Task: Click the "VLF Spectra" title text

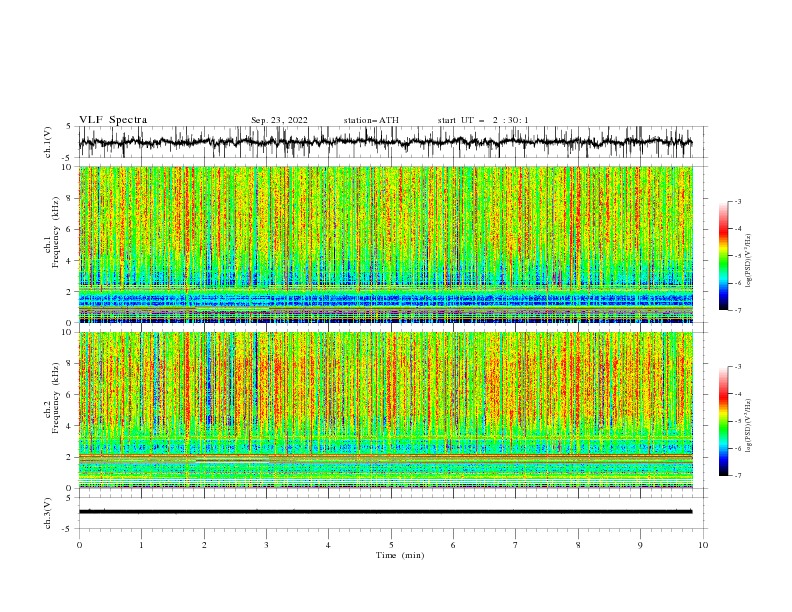Action: tap(113, 120)
